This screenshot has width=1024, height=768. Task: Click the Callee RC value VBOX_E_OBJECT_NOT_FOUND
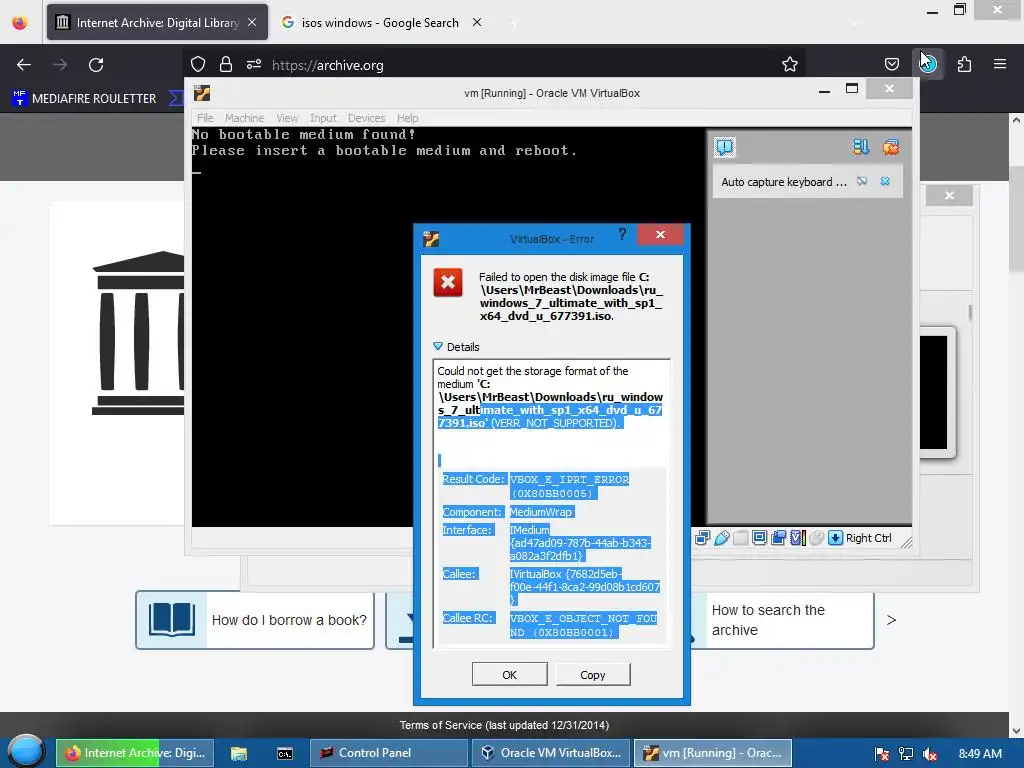coord(583,625)
